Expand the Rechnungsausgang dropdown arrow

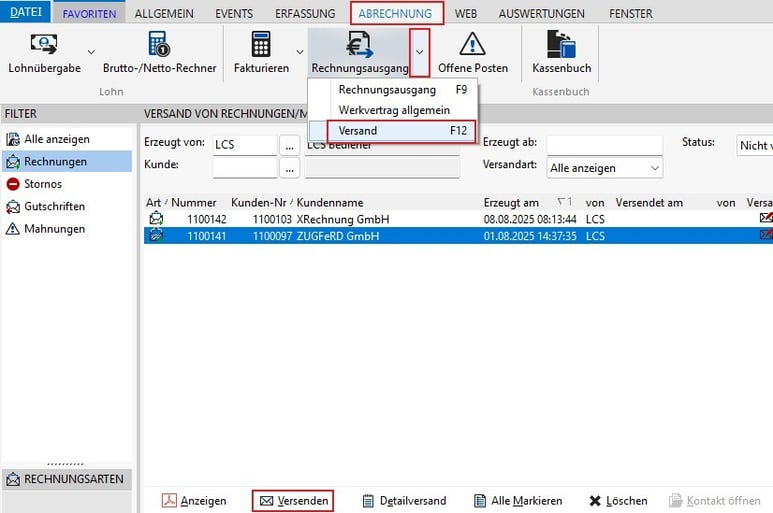[x=420, y=52]
